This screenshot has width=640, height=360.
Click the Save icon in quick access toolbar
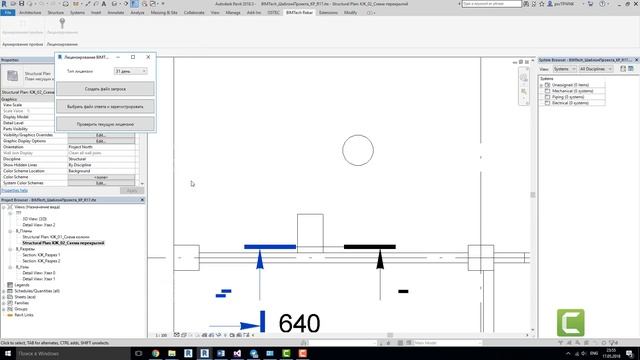tap(21, 4)
